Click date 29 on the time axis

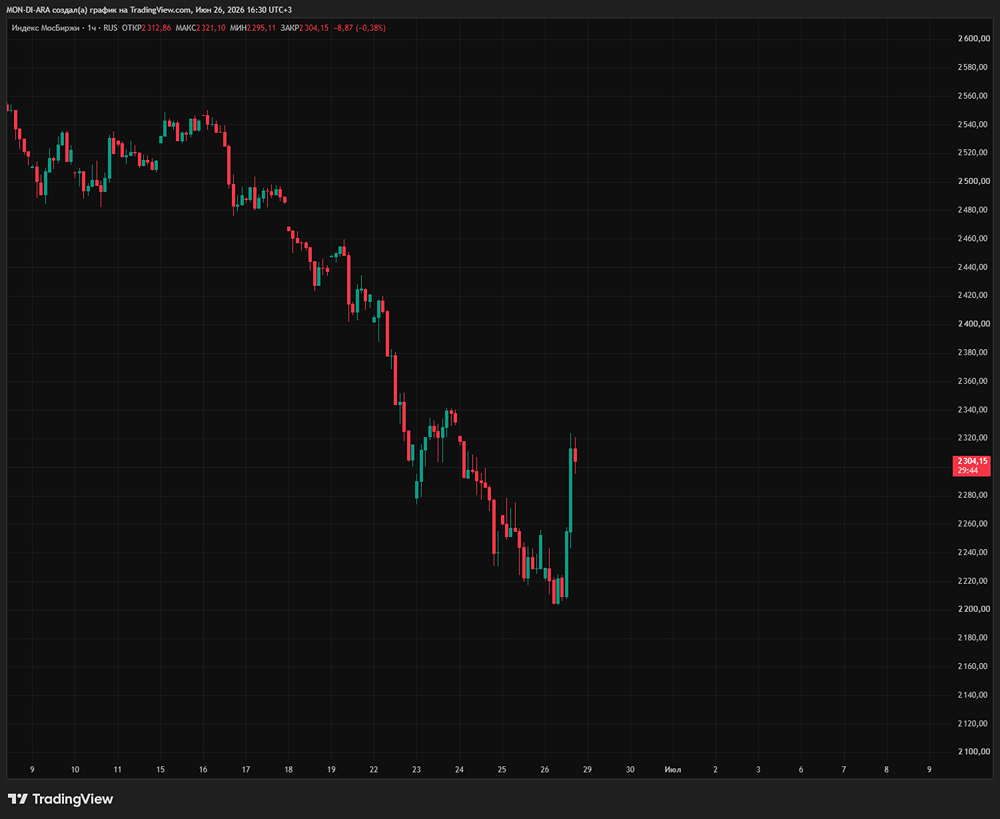587,770
